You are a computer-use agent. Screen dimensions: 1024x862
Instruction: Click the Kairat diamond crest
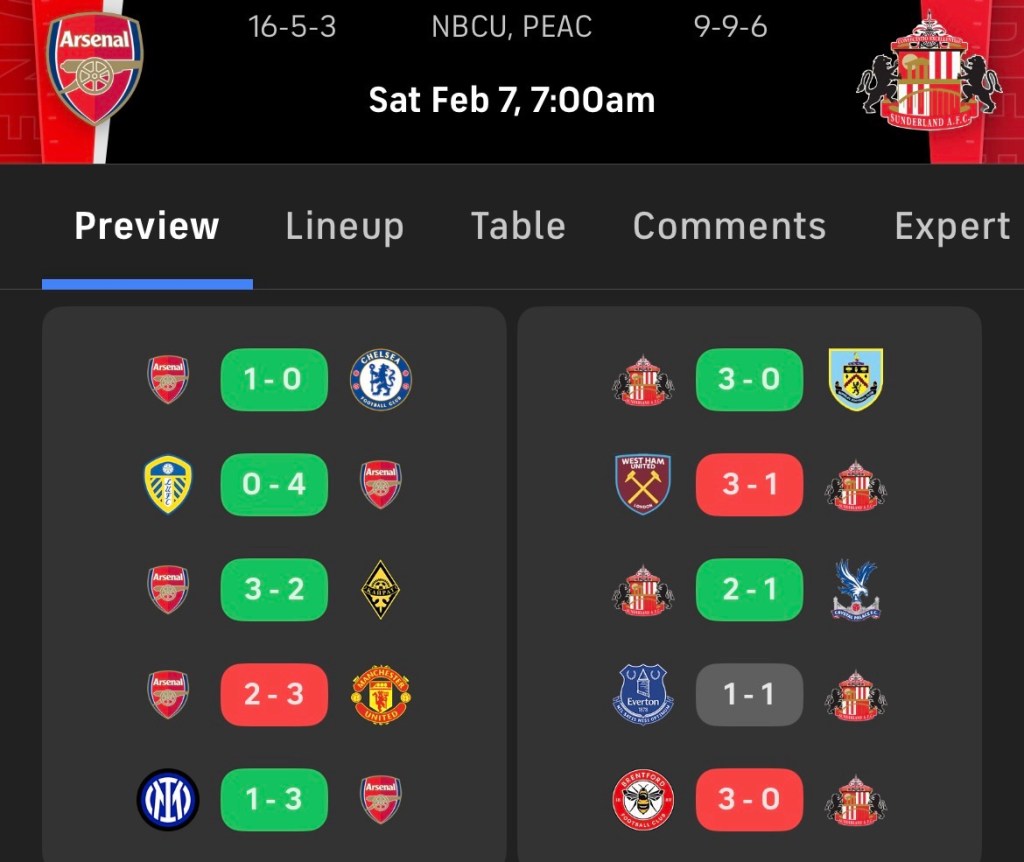(381, 589)
